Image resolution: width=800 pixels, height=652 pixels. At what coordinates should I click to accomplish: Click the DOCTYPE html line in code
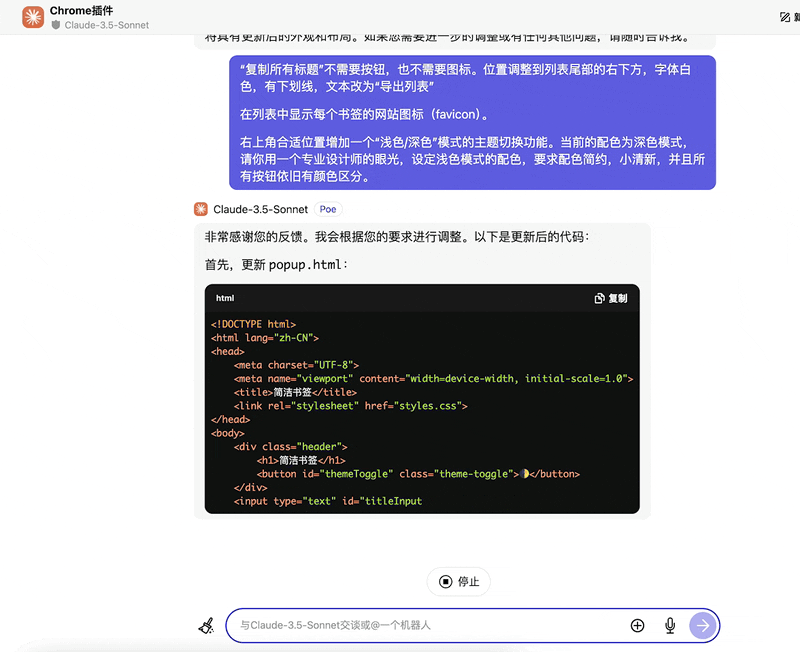[253, 324]
